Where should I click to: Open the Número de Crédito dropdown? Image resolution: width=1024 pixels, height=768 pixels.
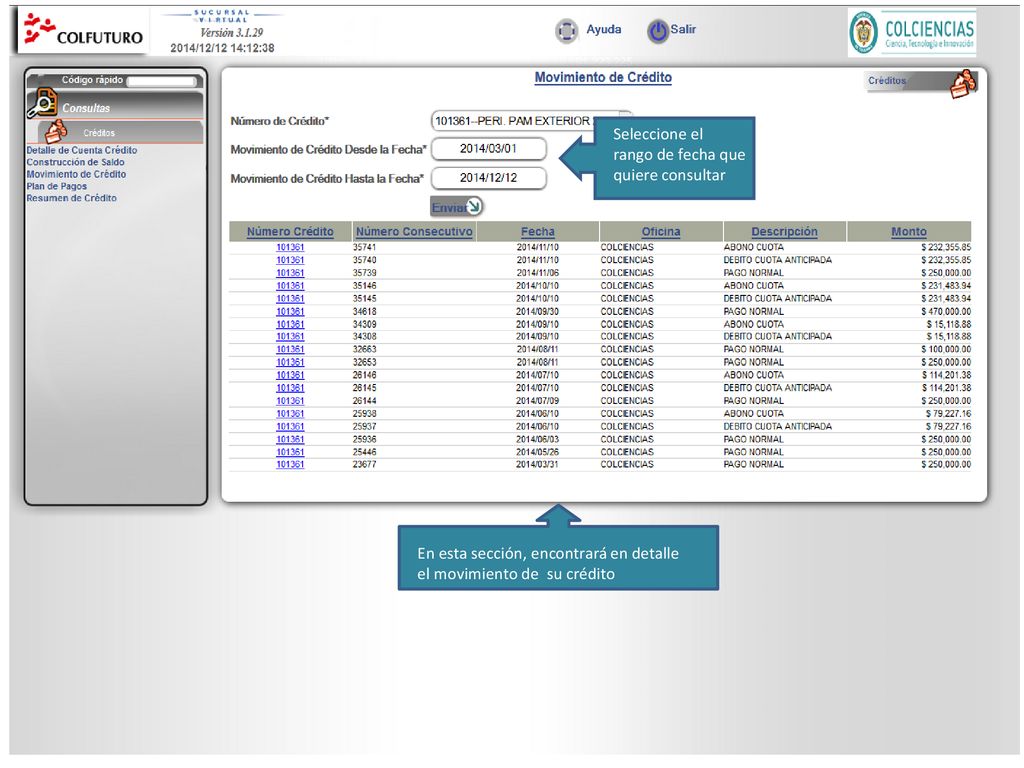point(532,121)
